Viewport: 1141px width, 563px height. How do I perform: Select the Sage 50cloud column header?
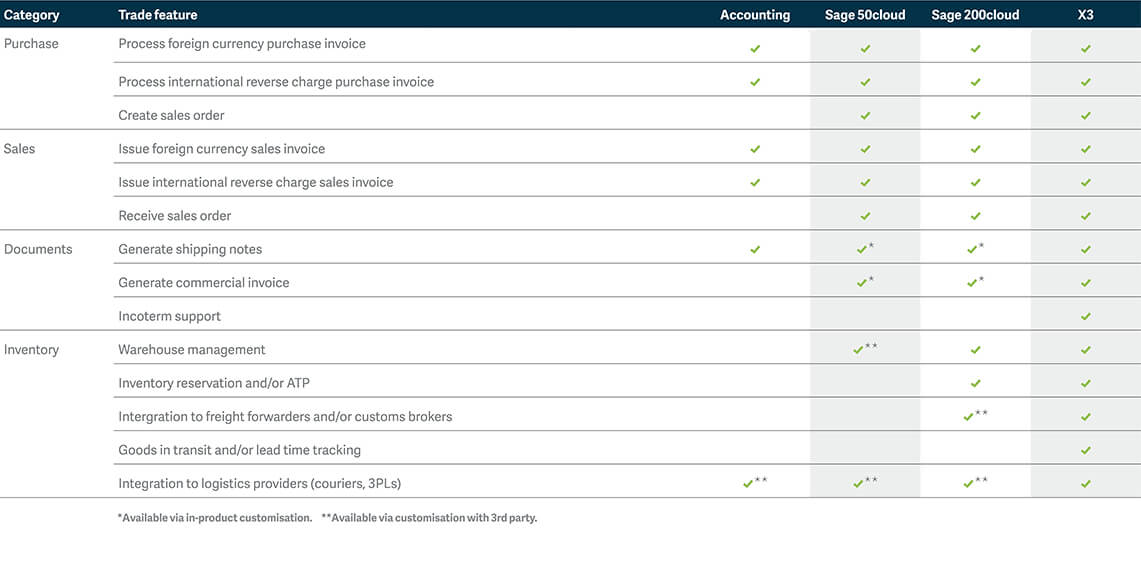(865, 15)
